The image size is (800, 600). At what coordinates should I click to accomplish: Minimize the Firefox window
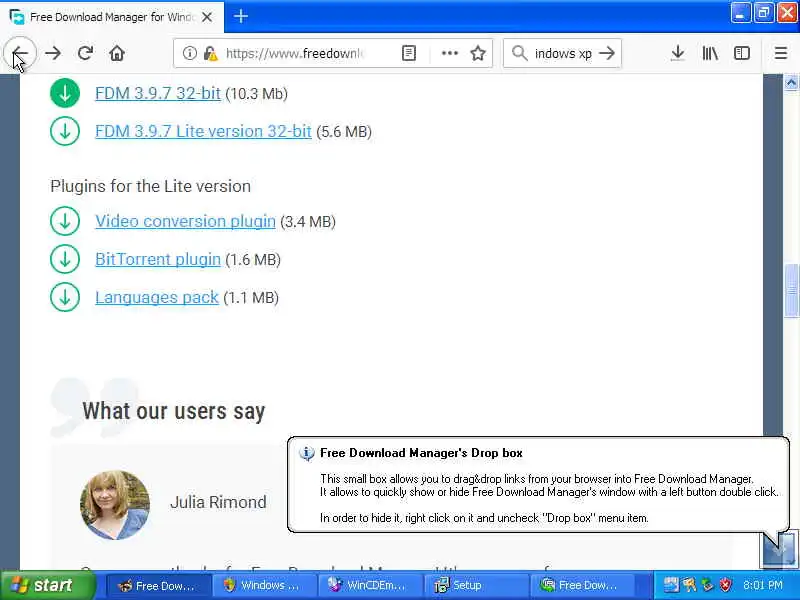(x=740, y=13)
